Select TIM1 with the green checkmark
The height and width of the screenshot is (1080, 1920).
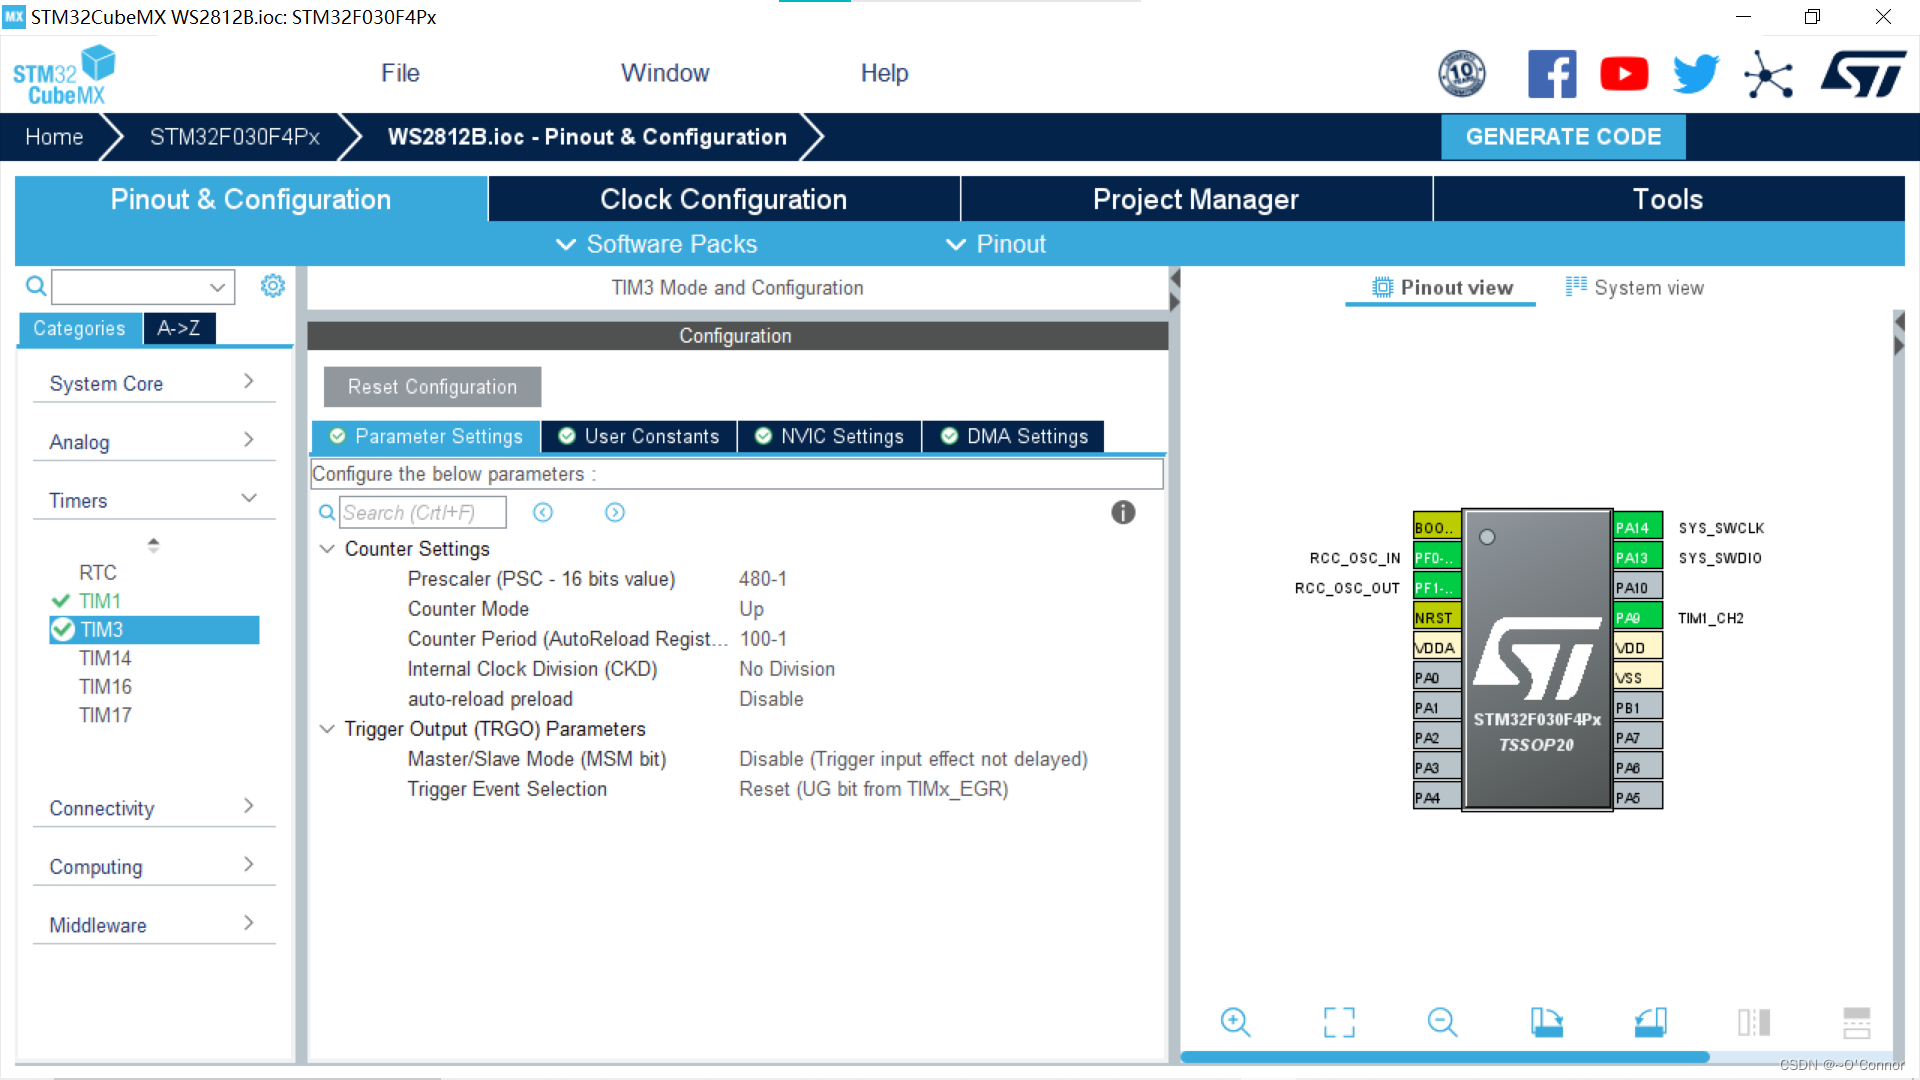(x=99, y=601)
